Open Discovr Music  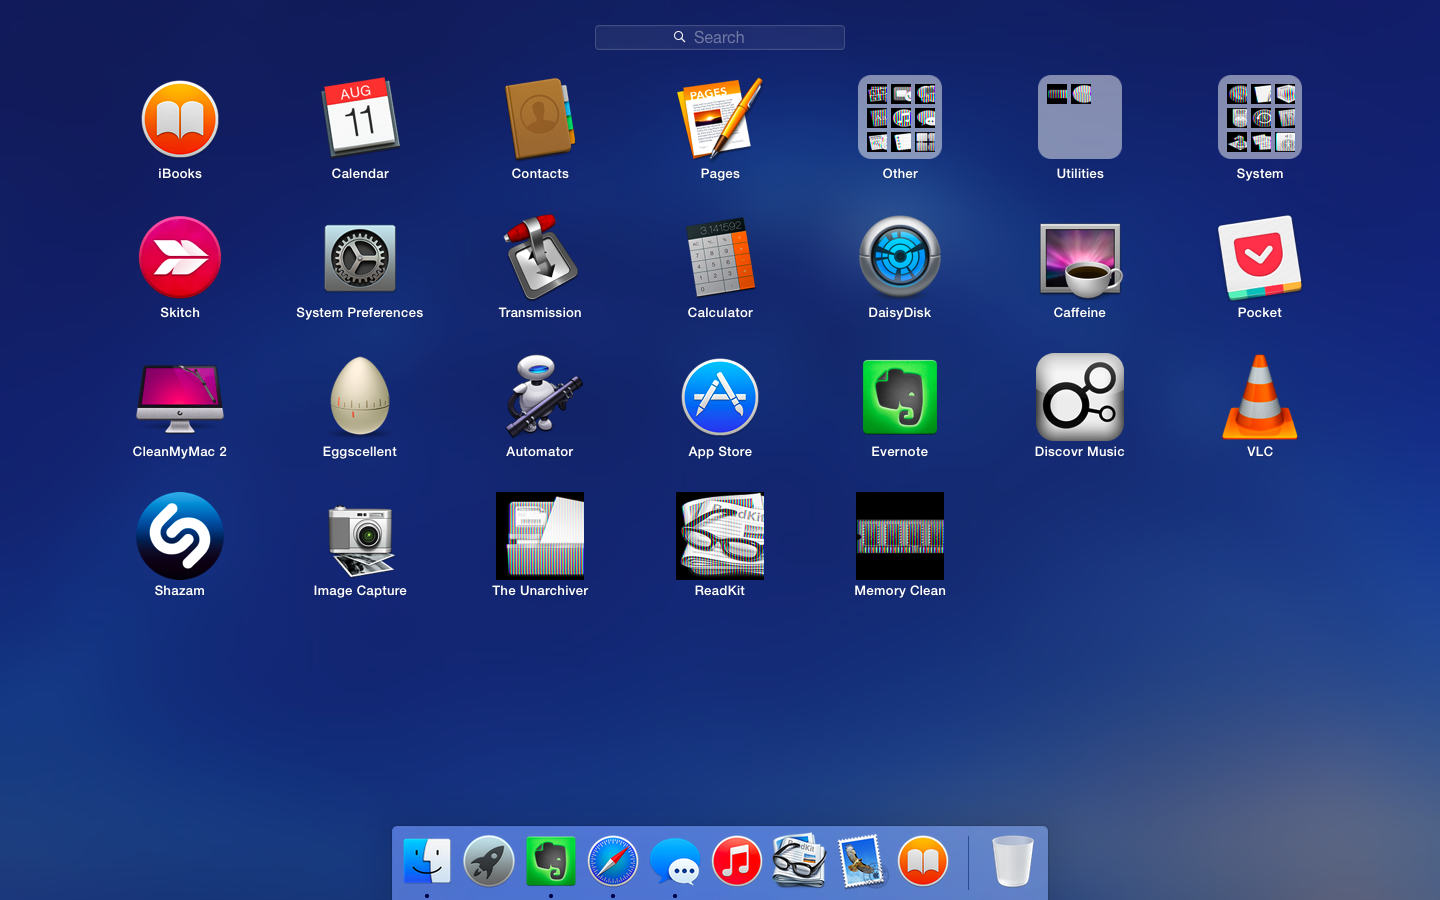click(1080, 397)
